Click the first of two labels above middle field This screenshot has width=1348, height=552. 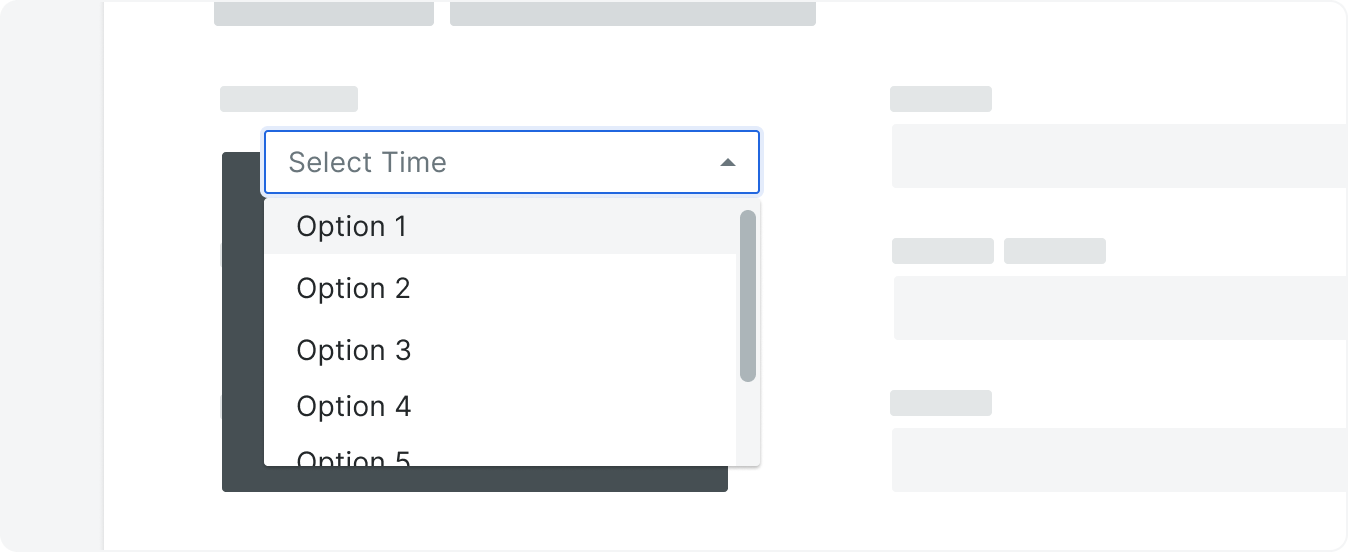coord(943,251)
